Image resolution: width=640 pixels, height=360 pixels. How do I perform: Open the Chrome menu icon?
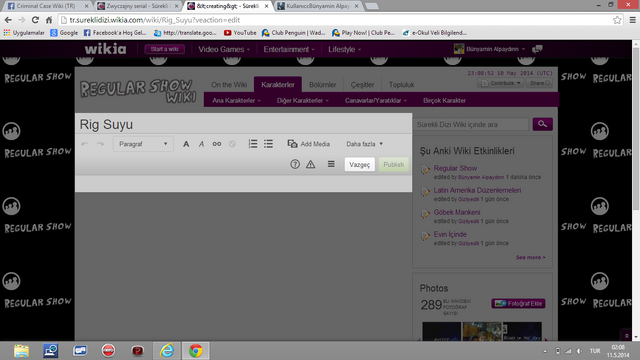click(632, 20)
